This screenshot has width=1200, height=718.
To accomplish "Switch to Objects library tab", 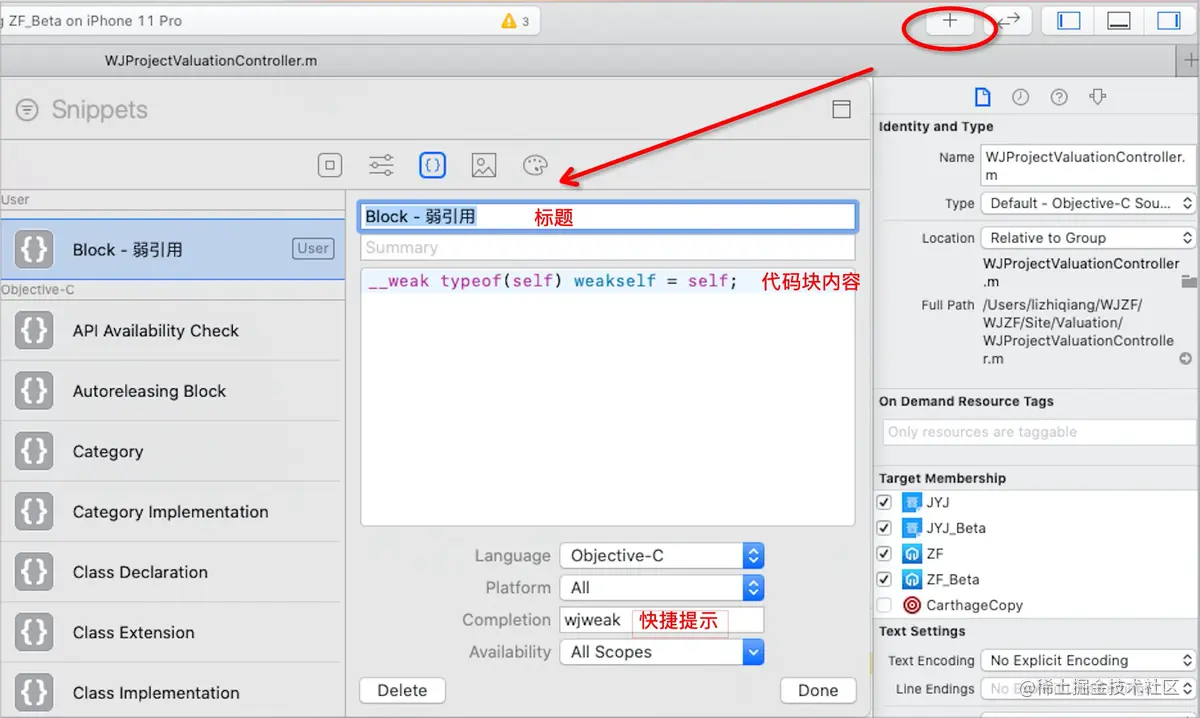I will (x=330, y=166).
